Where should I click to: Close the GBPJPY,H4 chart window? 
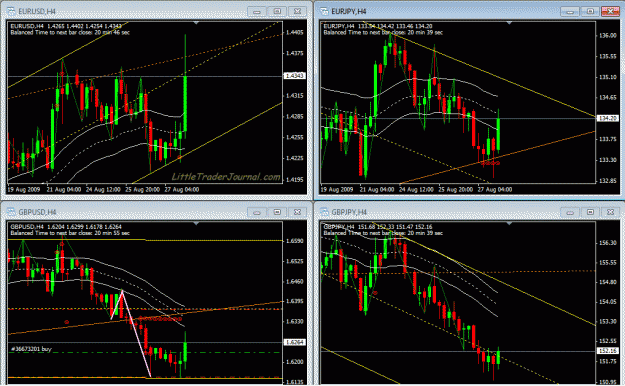tap(611, 212)
